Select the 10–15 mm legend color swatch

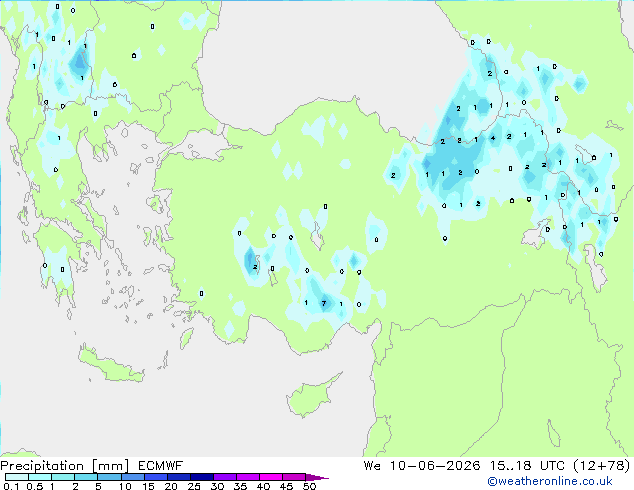coord(132,477)
